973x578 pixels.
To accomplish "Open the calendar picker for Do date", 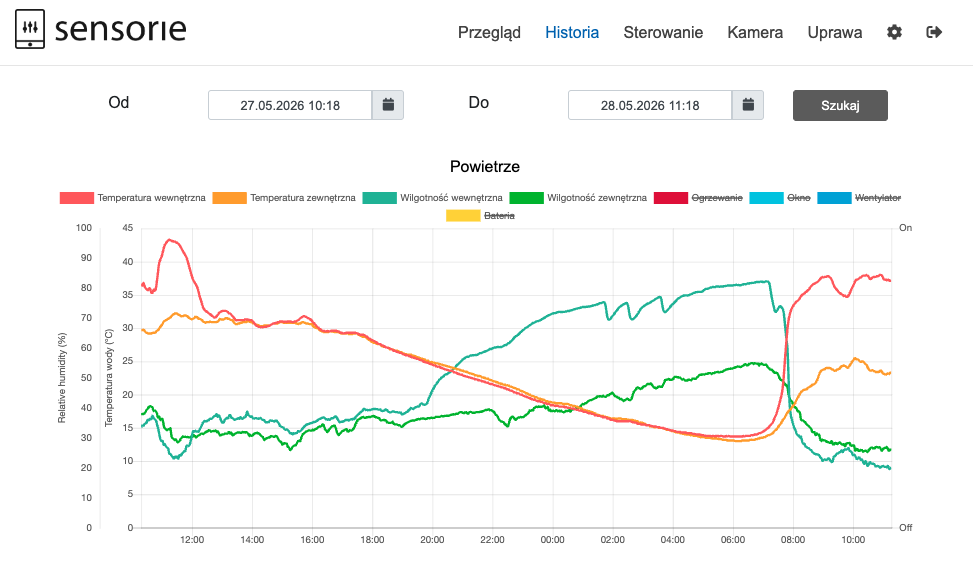I will [748, 105].
